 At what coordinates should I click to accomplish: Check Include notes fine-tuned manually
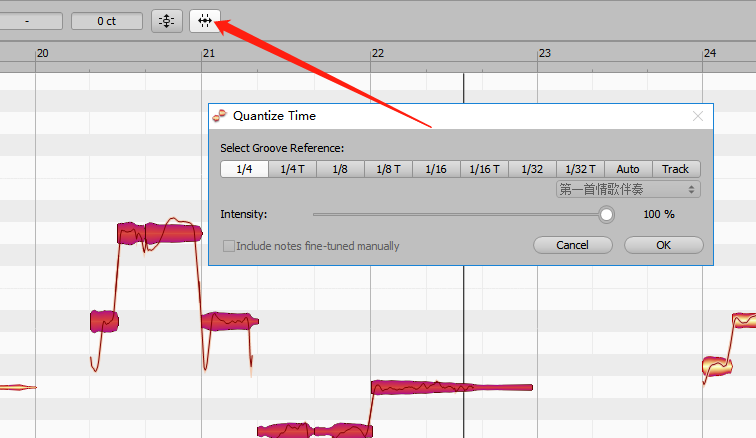[x=230, y=246]
